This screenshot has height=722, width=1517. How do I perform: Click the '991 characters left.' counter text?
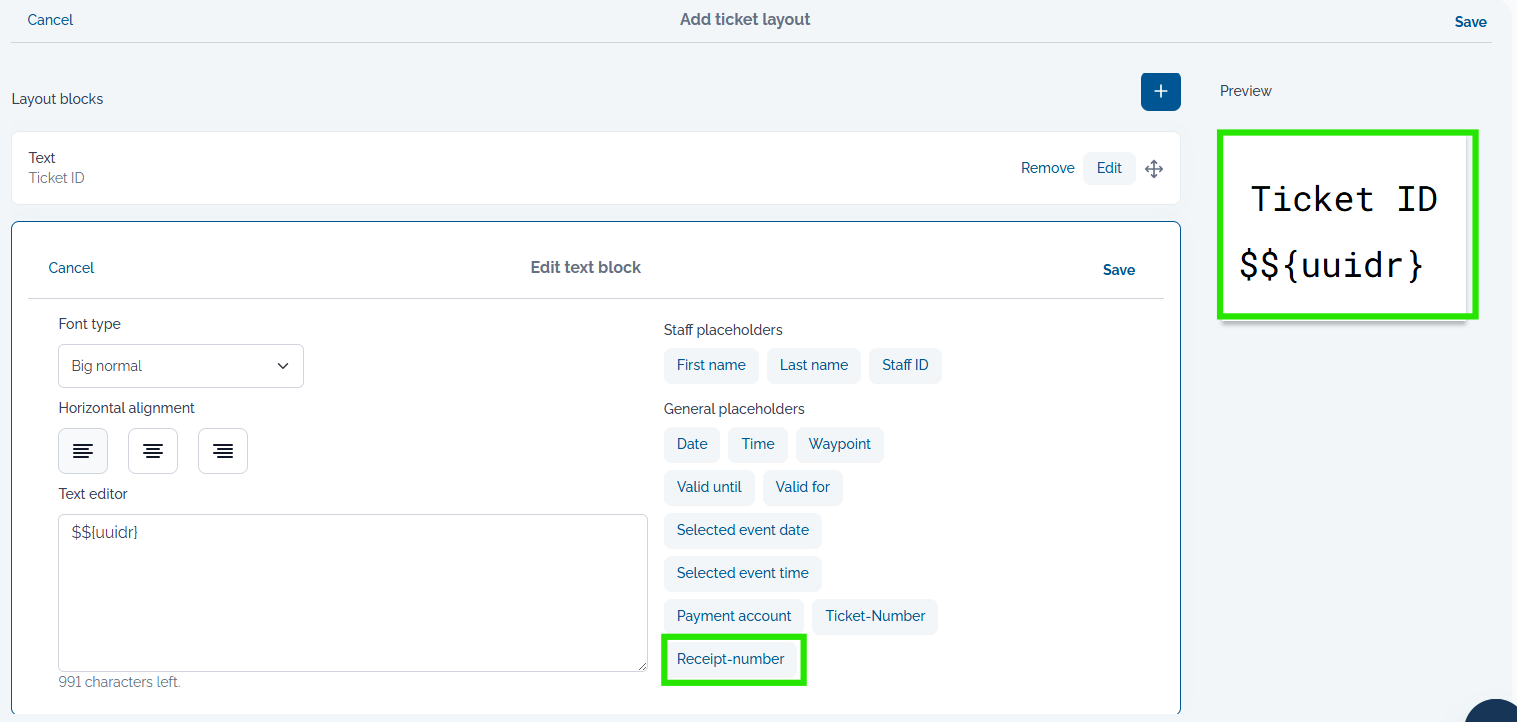(120, 682)
